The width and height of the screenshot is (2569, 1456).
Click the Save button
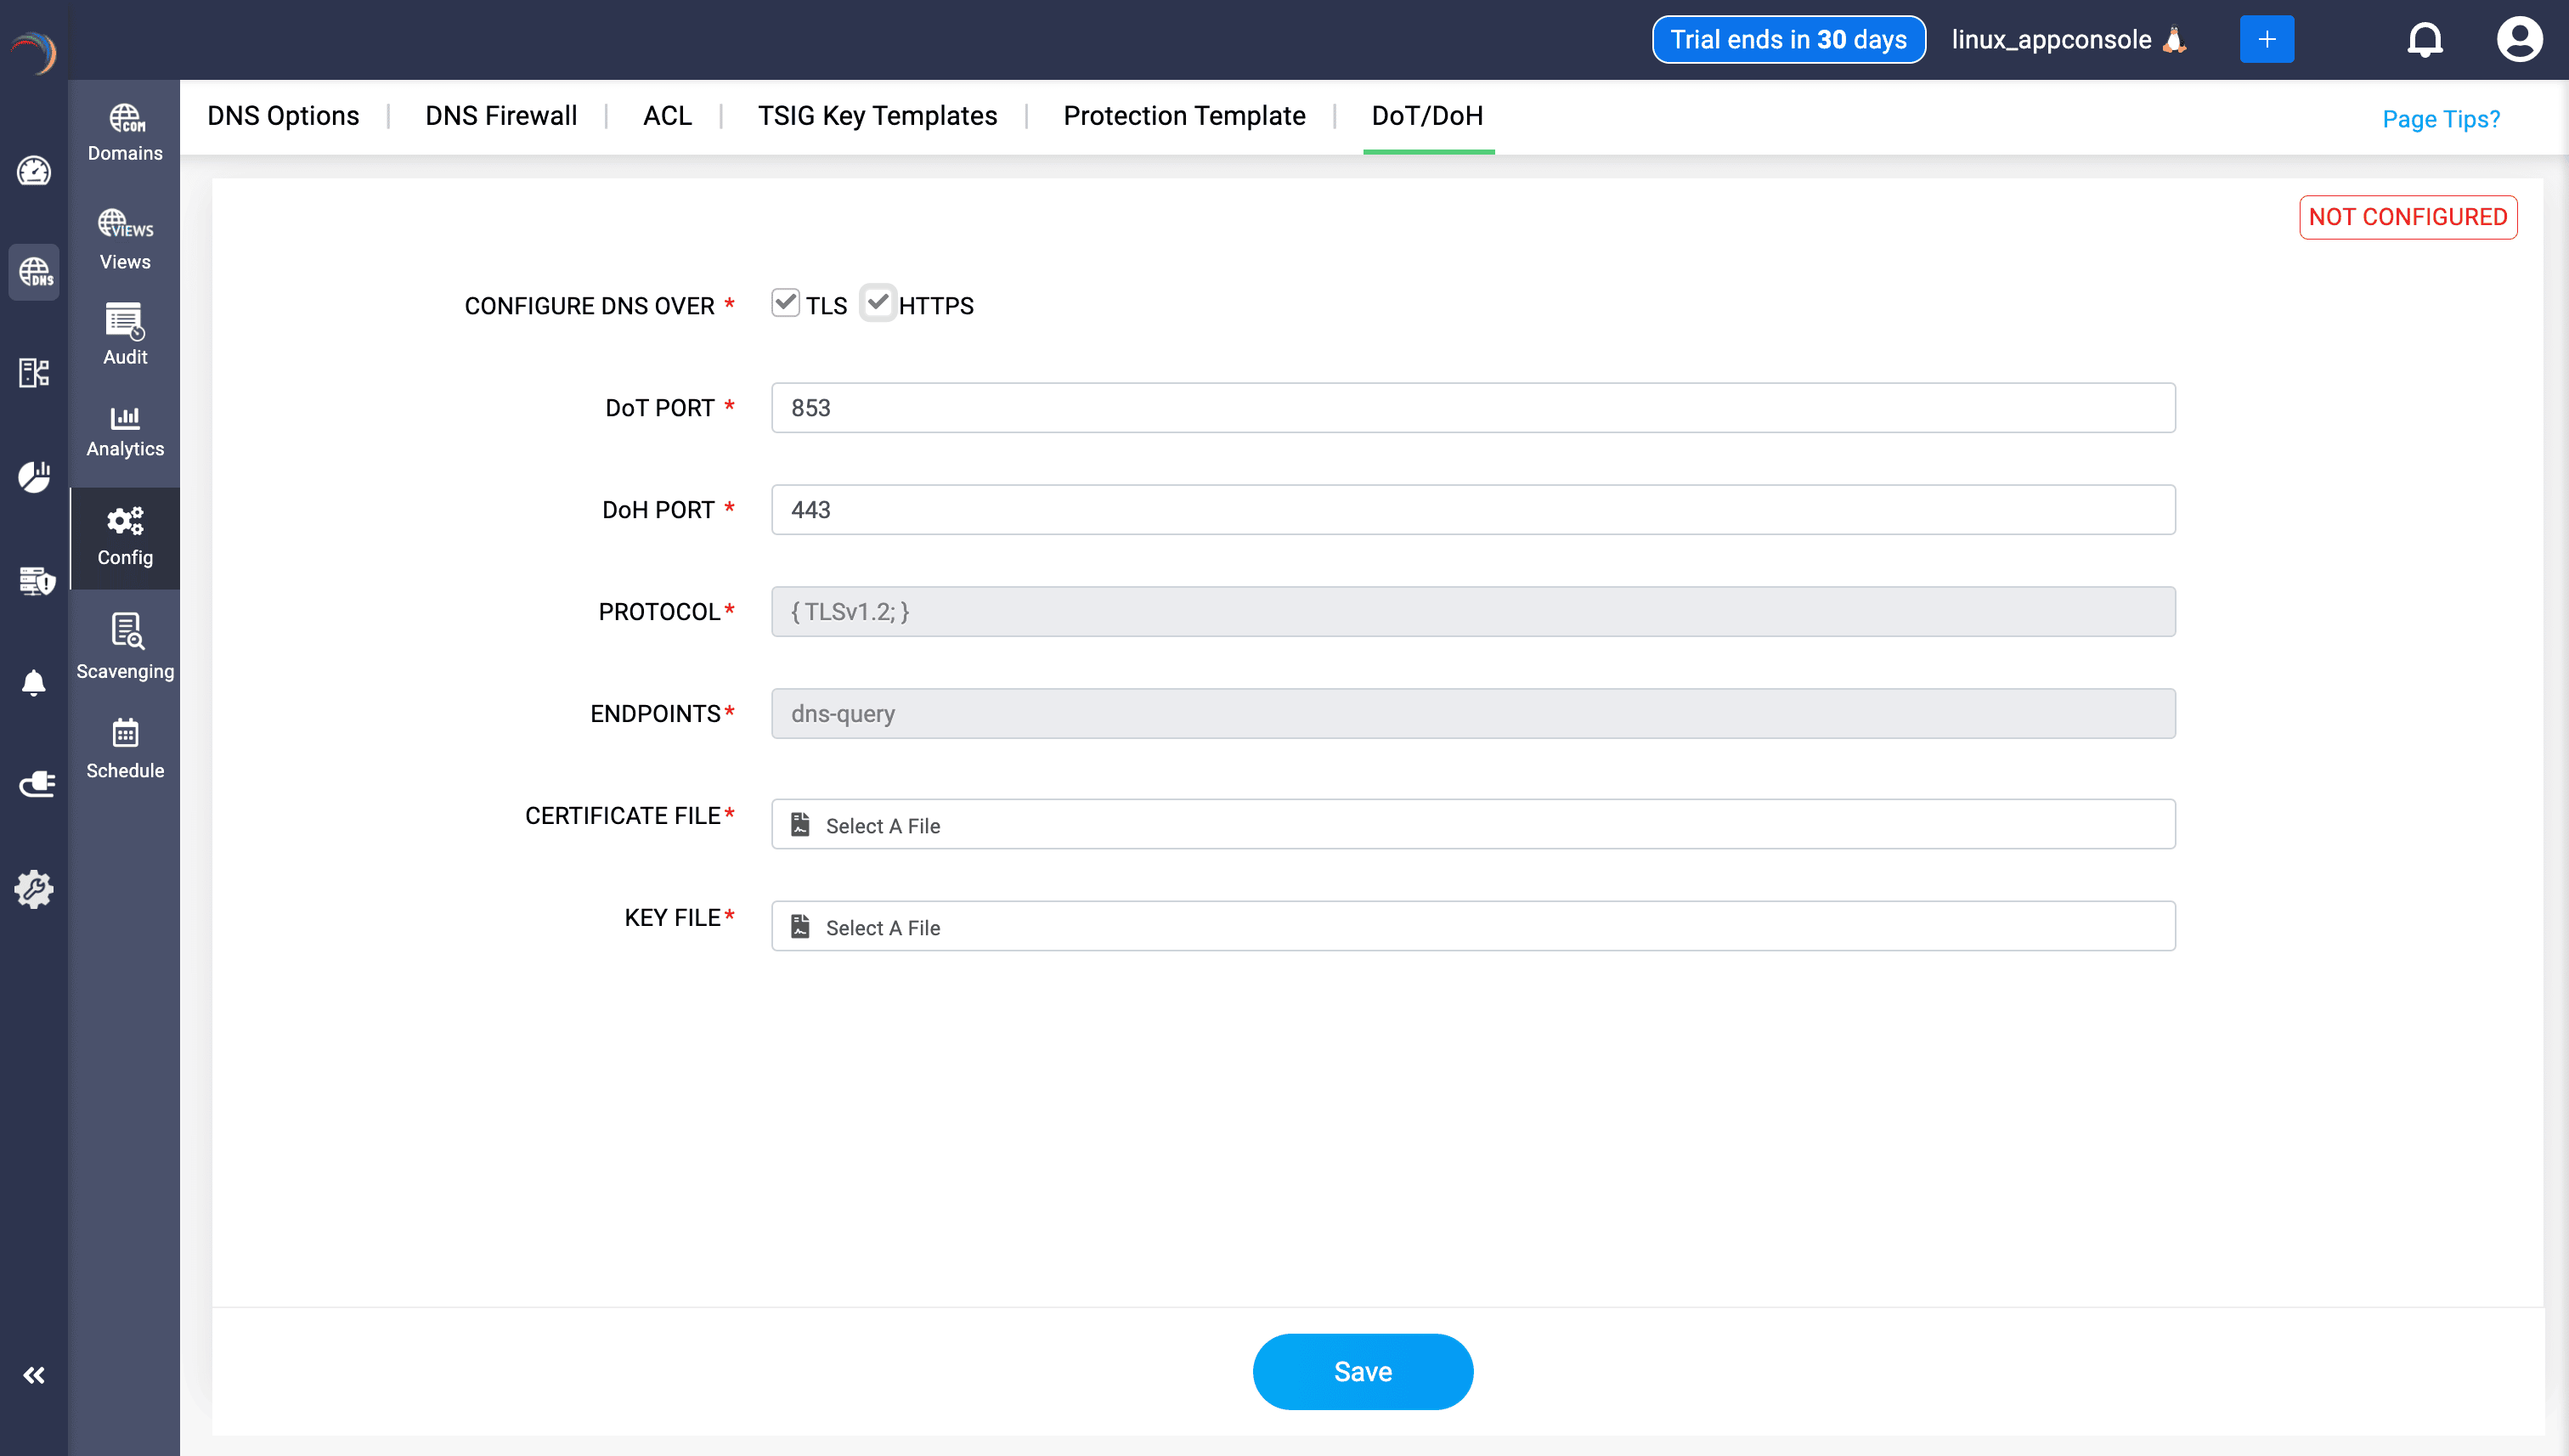1362,1371
